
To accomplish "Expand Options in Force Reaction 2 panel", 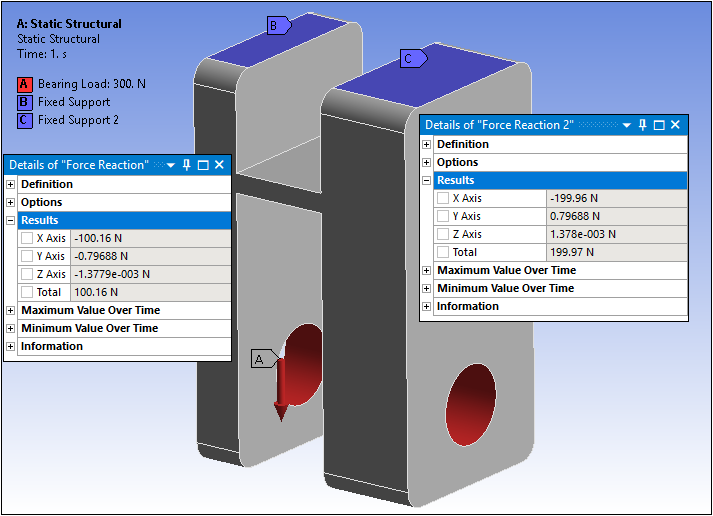I will pos(426,162).
